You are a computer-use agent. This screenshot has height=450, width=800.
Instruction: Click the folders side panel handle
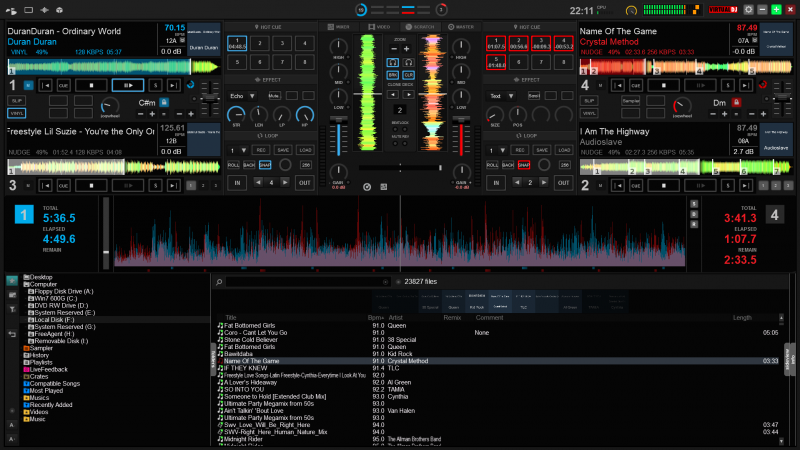213,359
